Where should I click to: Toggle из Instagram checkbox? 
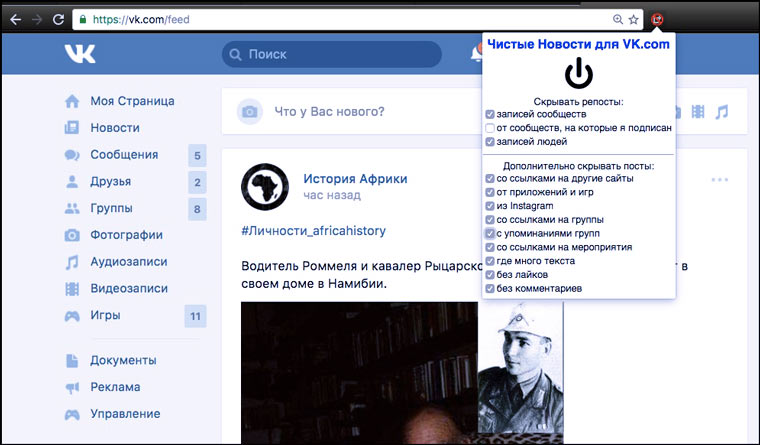click(x=490, y=206)
